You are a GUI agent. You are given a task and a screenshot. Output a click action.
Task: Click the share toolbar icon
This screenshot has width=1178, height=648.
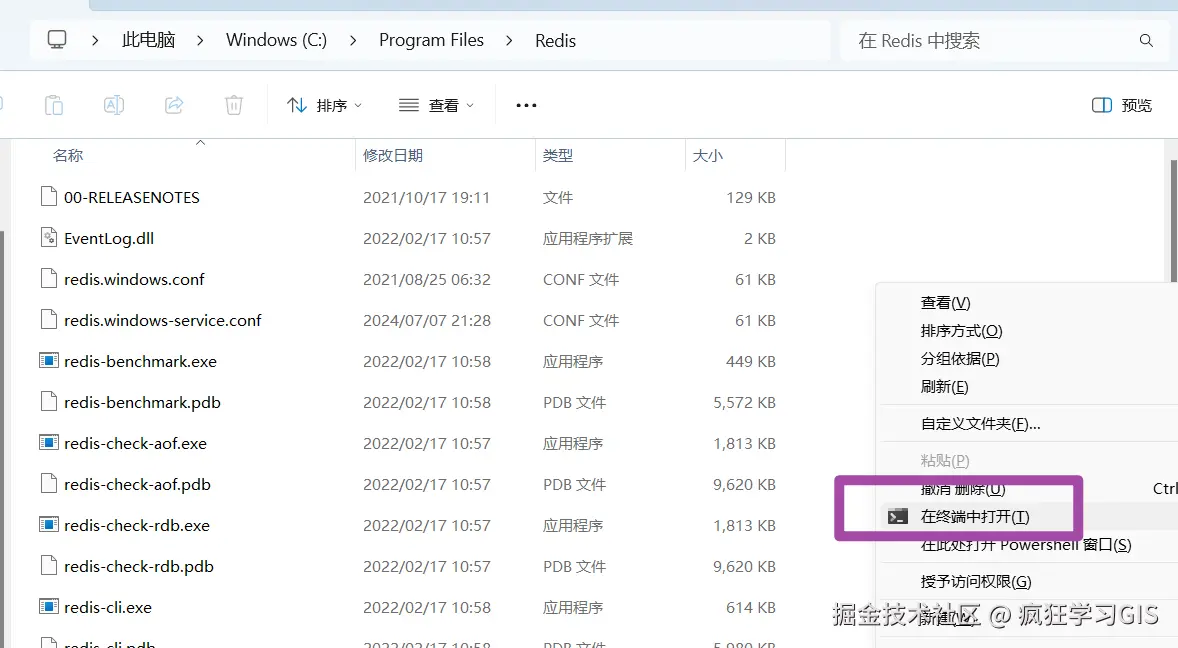(x=174, y=105)
